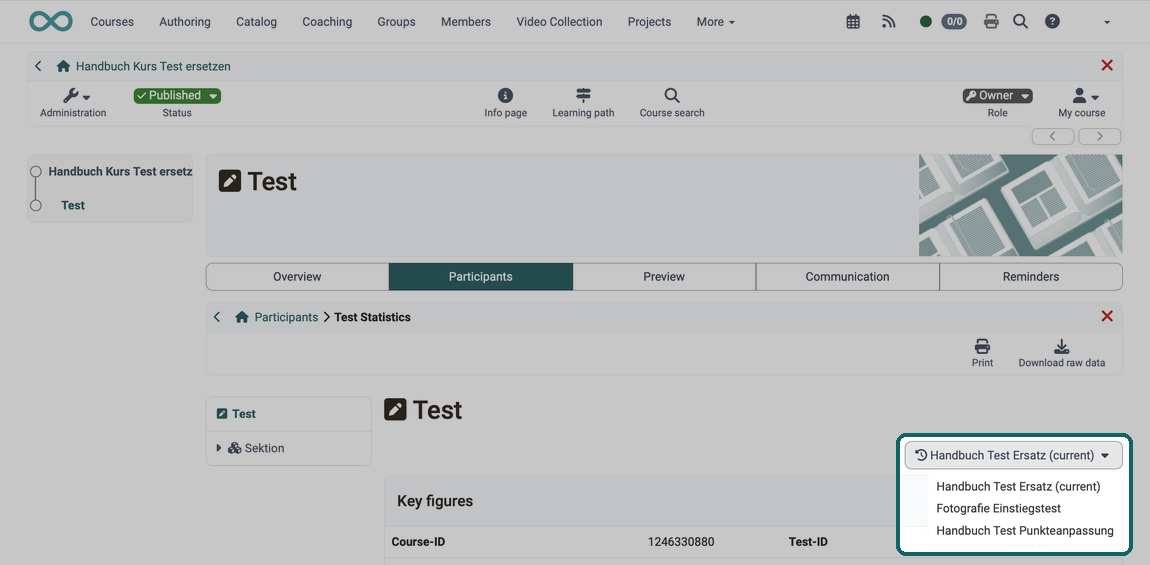
Task: Open the 0/0 chat counter badge
Action: (x=954, y=22)
